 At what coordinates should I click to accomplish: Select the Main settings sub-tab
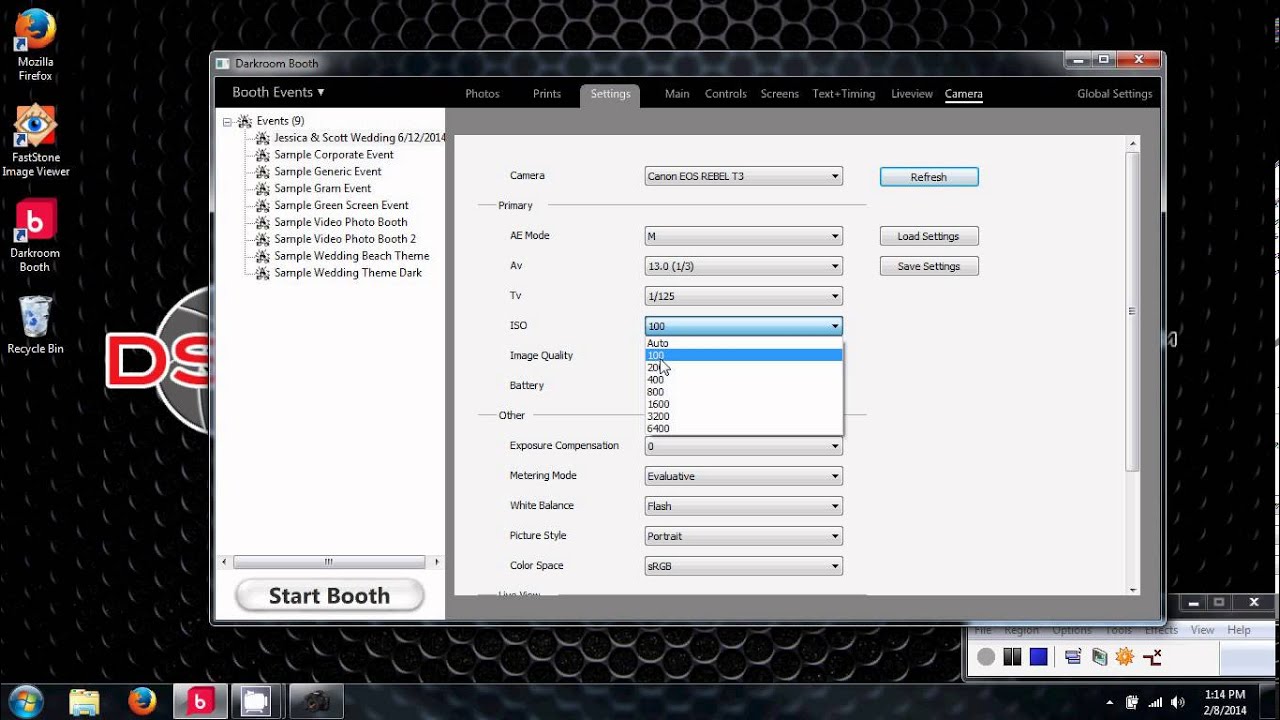[677, 94]
